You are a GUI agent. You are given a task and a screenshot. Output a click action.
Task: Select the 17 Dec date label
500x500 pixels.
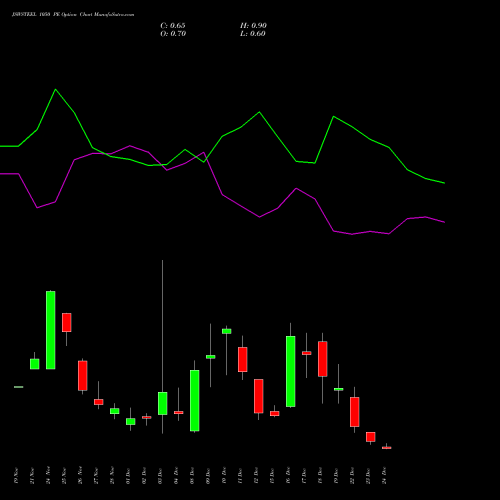point(304,476)
